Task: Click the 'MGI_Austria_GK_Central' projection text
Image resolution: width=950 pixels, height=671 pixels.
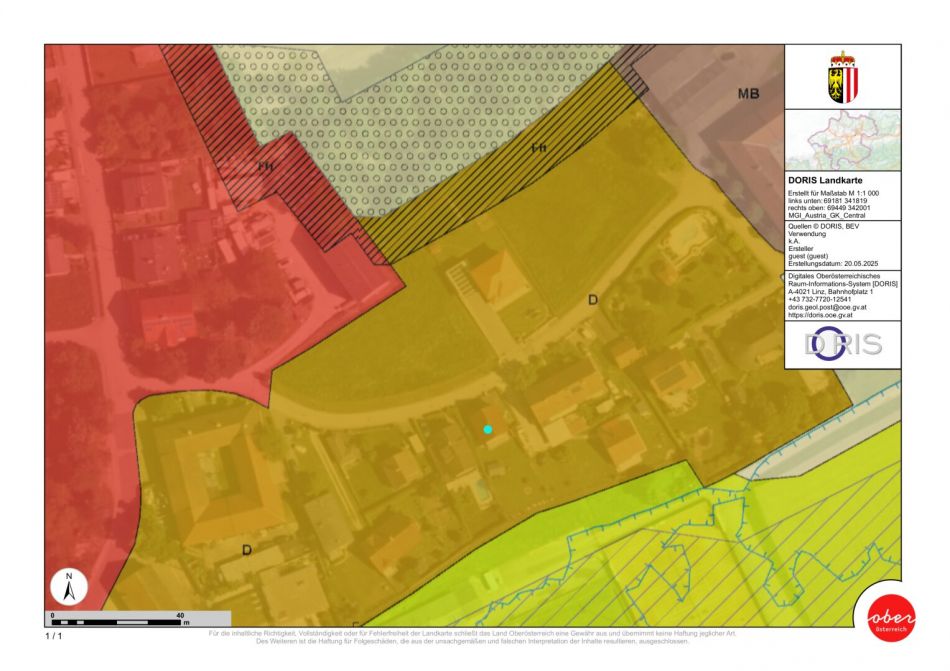Action: point(826,216)
